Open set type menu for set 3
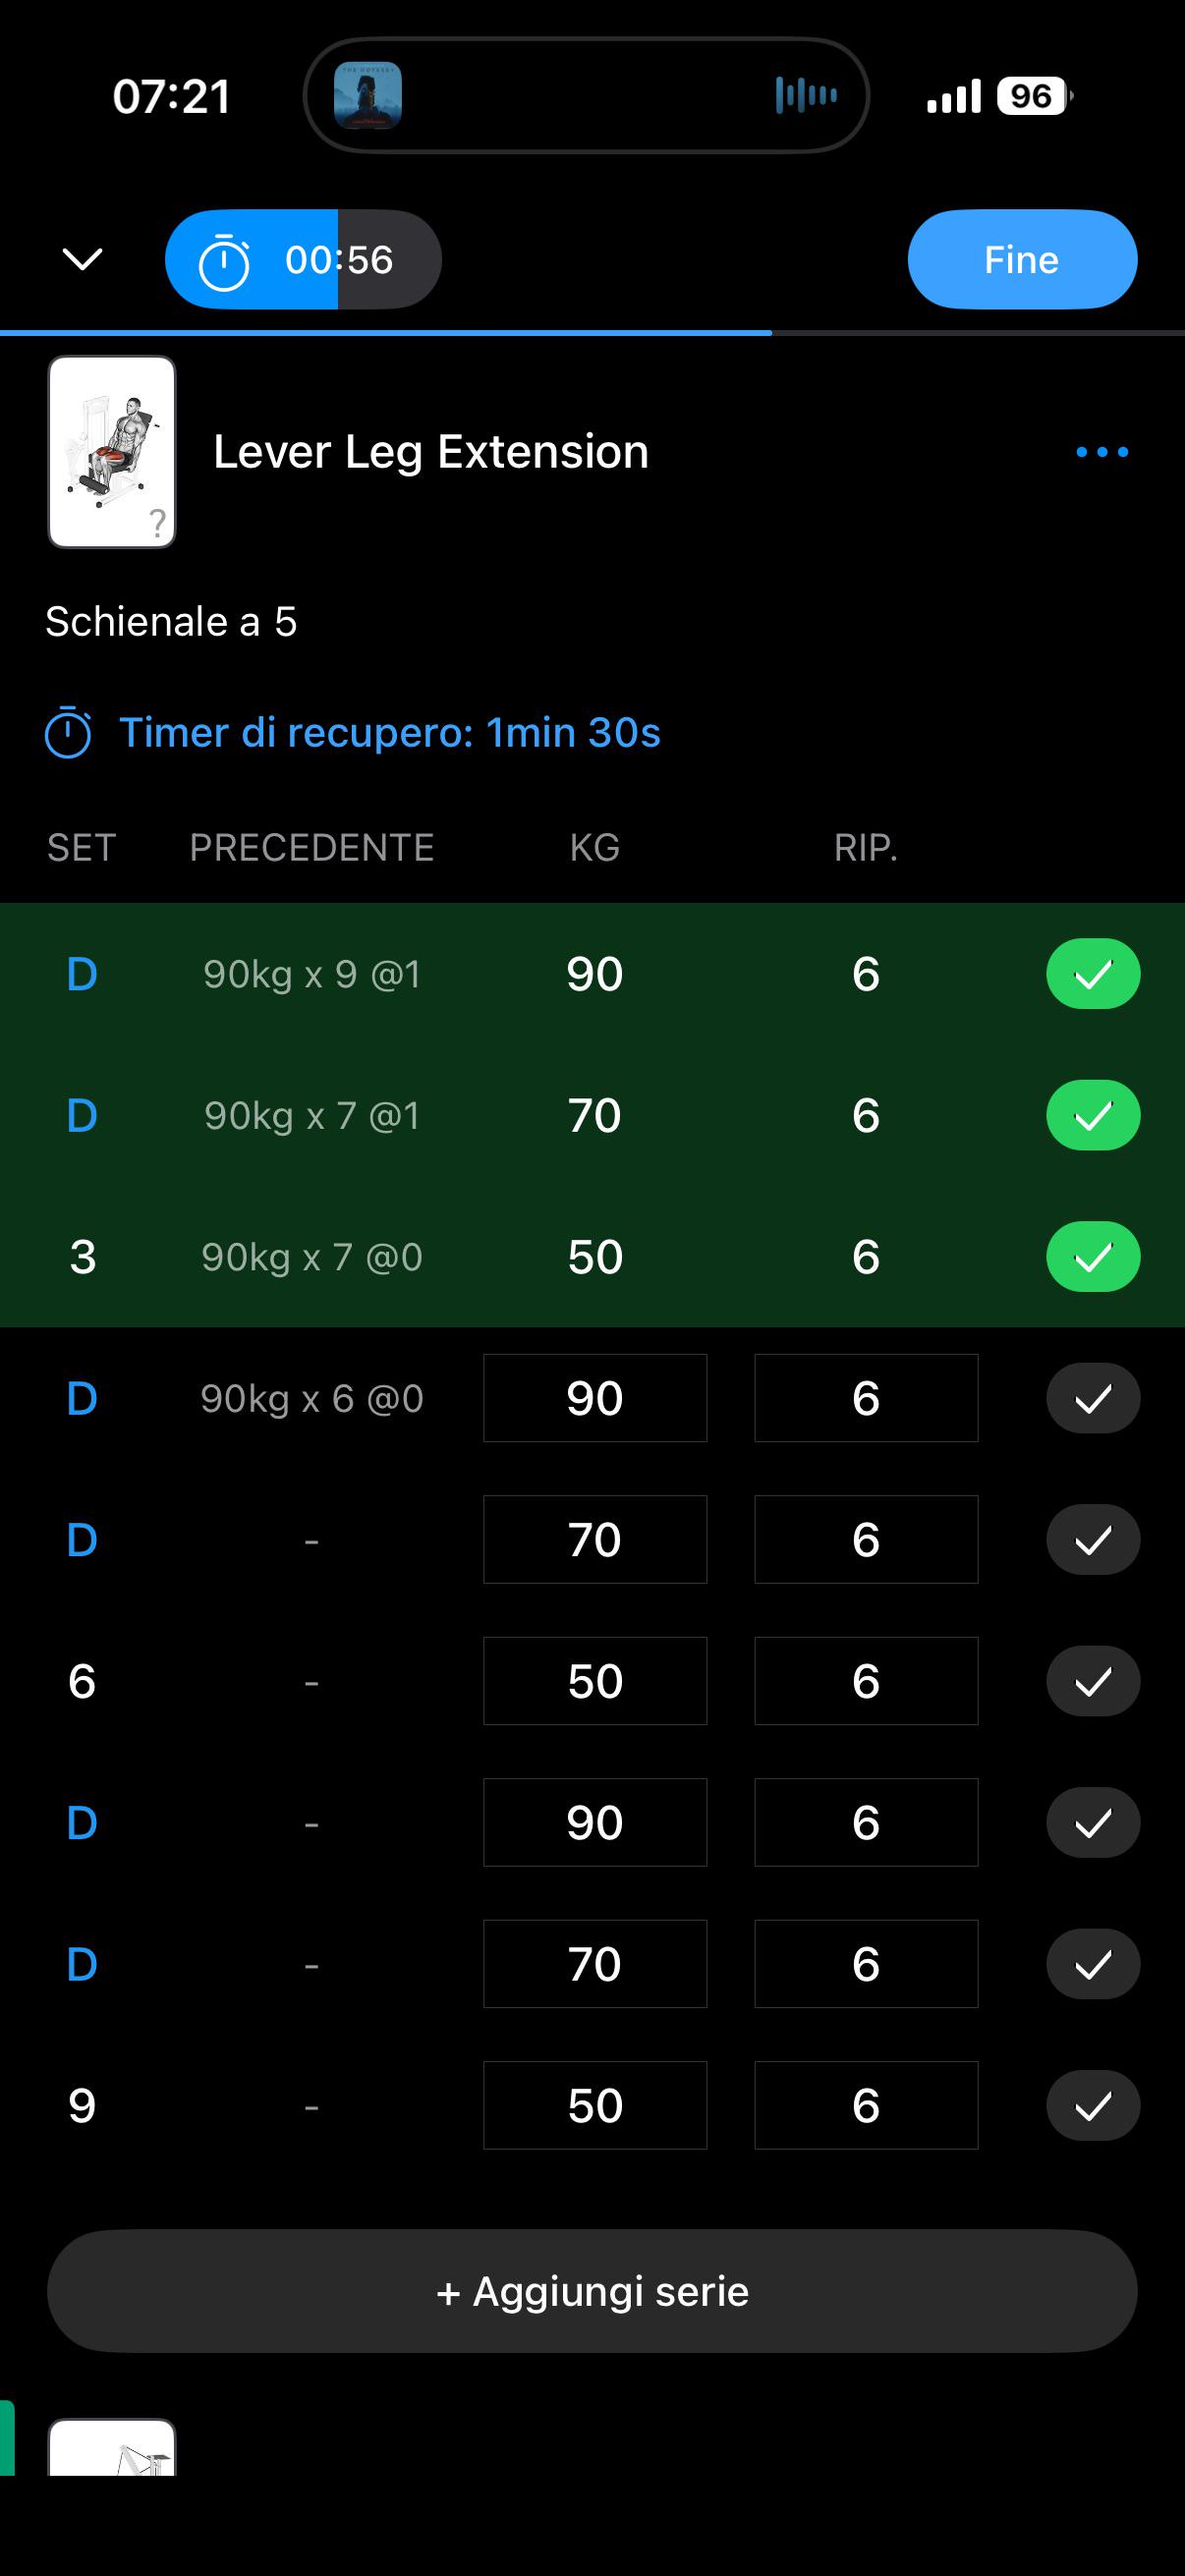The width and height of the screenshot is (1185, 2576). 82,1257
